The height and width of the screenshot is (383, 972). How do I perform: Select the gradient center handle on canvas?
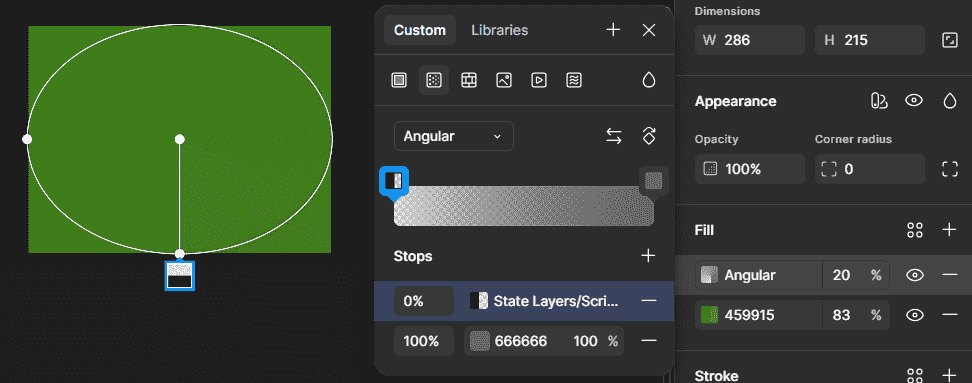coord(180,139)
